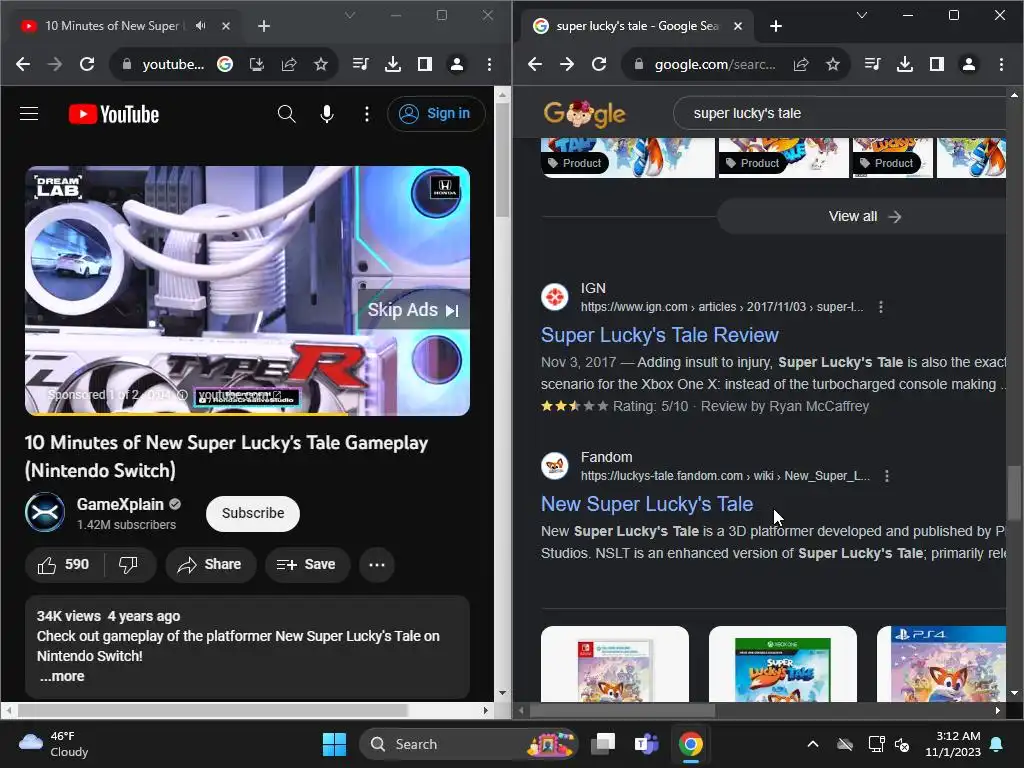The image size is (1024, 768).
Task: Click the YouTube logo
Action: click(114, 114)
